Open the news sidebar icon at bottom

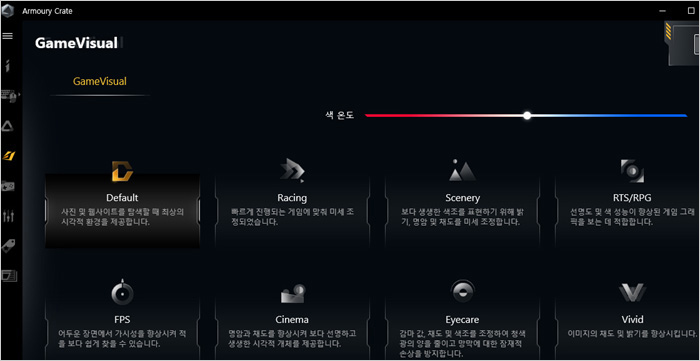(8, 276)
